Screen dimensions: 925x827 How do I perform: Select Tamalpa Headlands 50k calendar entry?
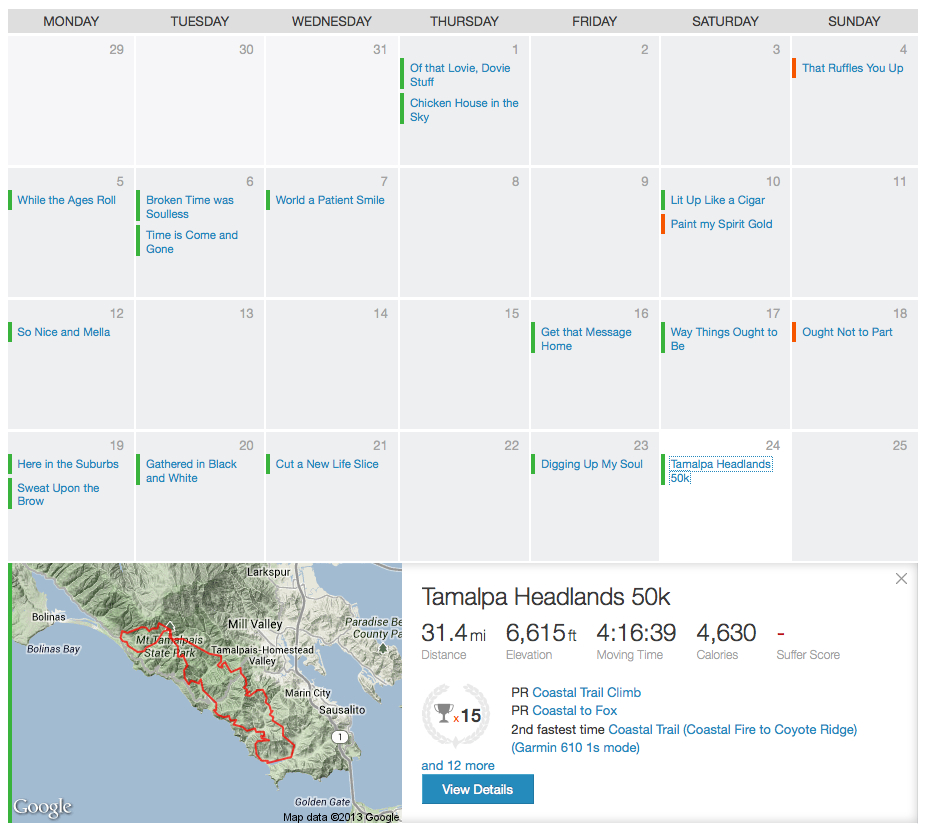[x=720, y=470]
